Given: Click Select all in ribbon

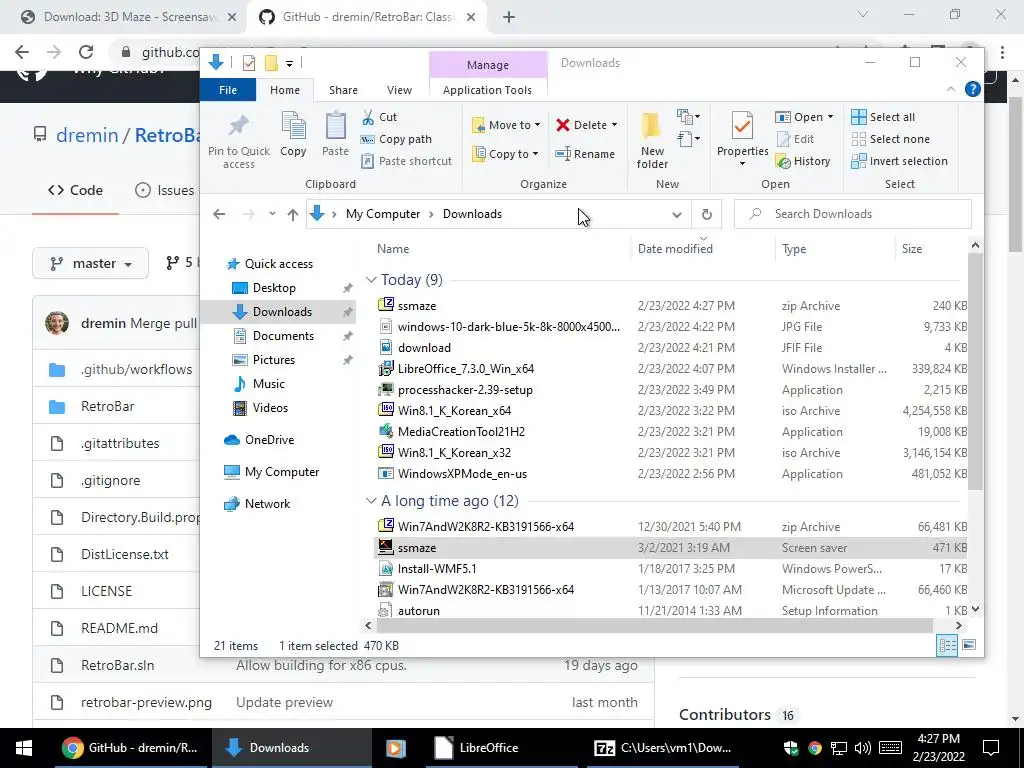Looking at the screenshot, I should 883,117.
